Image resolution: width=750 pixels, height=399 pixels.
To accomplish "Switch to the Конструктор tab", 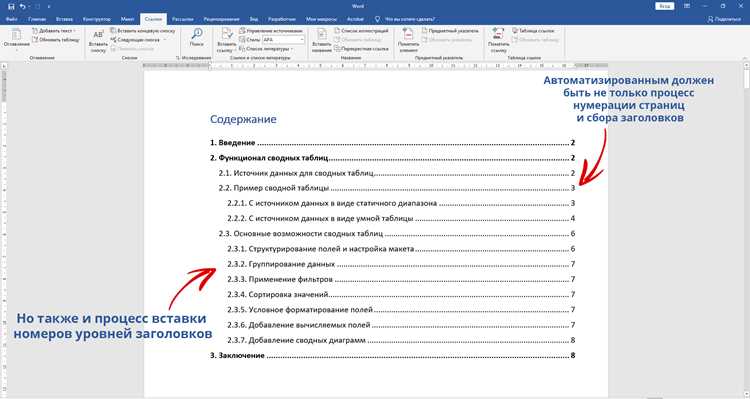I will pos(97,19).
